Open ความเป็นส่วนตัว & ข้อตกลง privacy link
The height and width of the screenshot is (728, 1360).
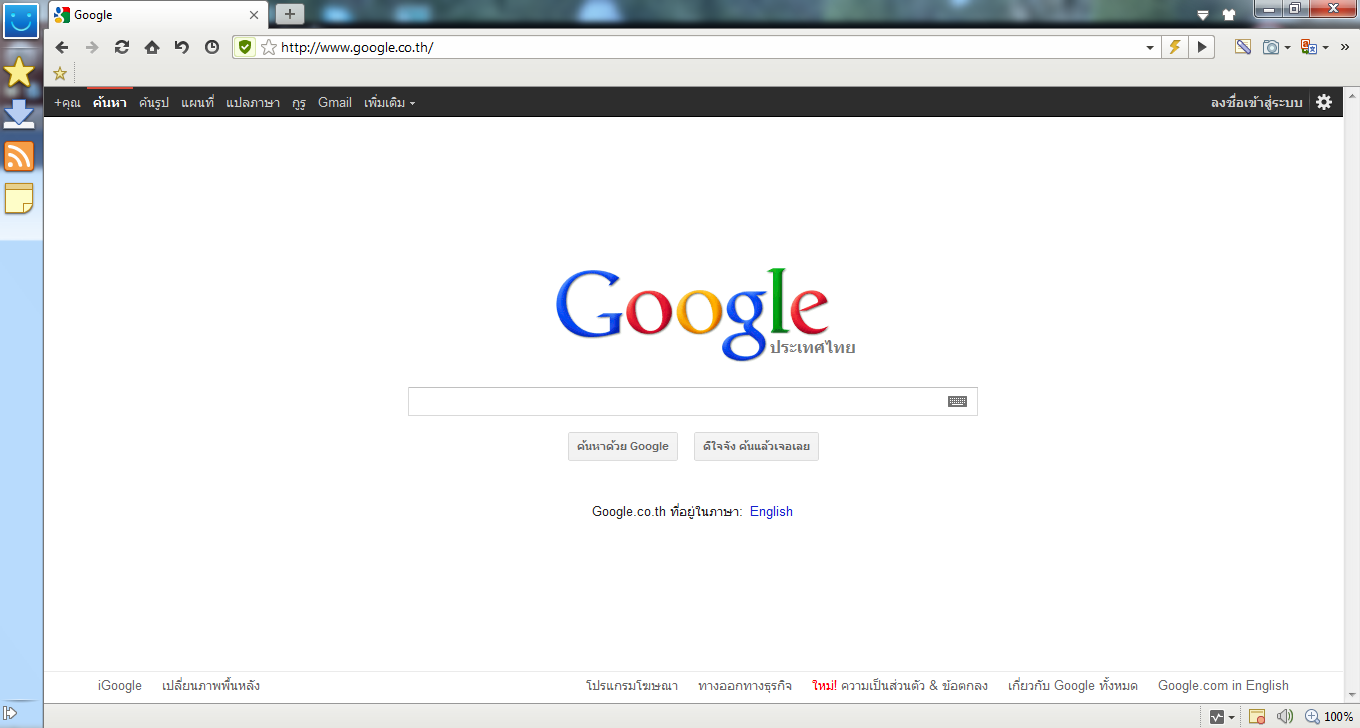(x=914, y=685)
